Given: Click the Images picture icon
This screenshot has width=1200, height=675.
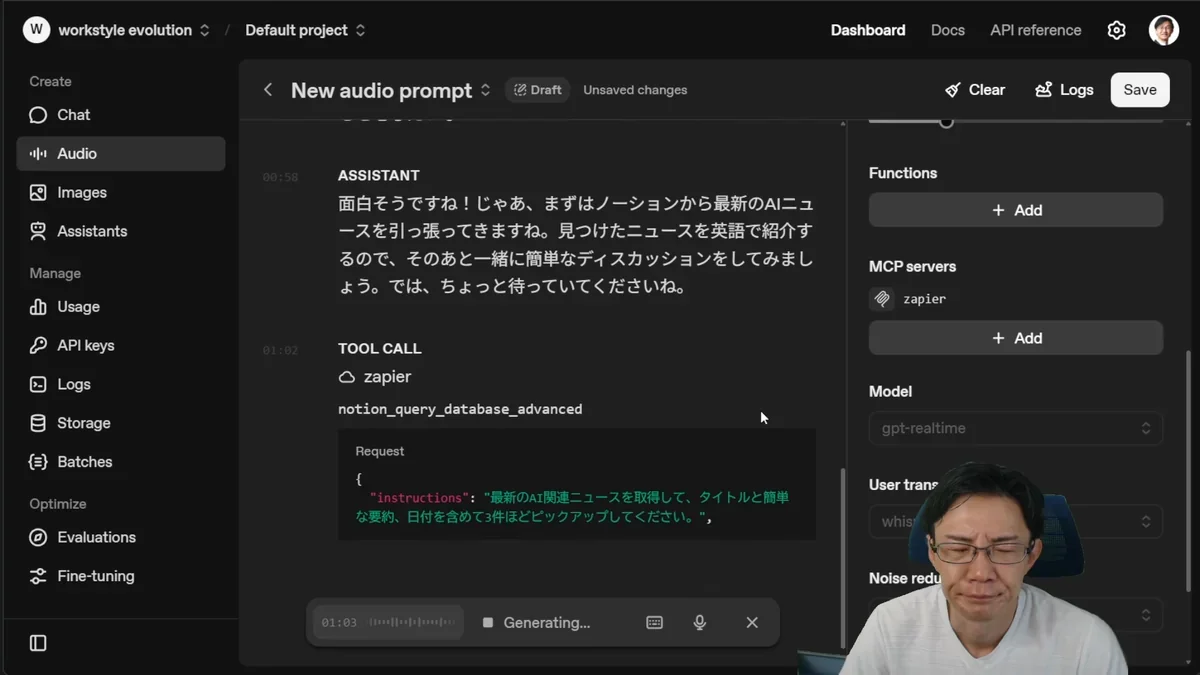Looking at the screenshot, I should 38,192.
